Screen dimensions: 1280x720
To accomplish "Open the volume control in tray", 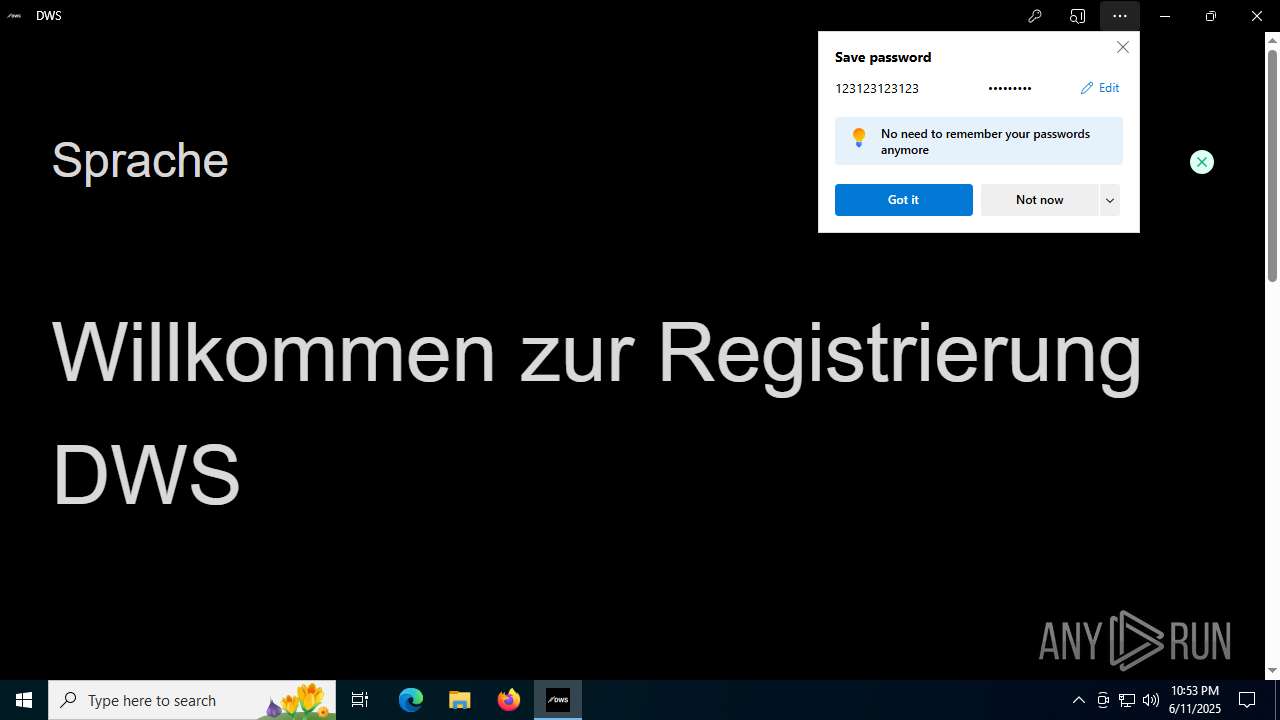I will [x=1151, y=700].
